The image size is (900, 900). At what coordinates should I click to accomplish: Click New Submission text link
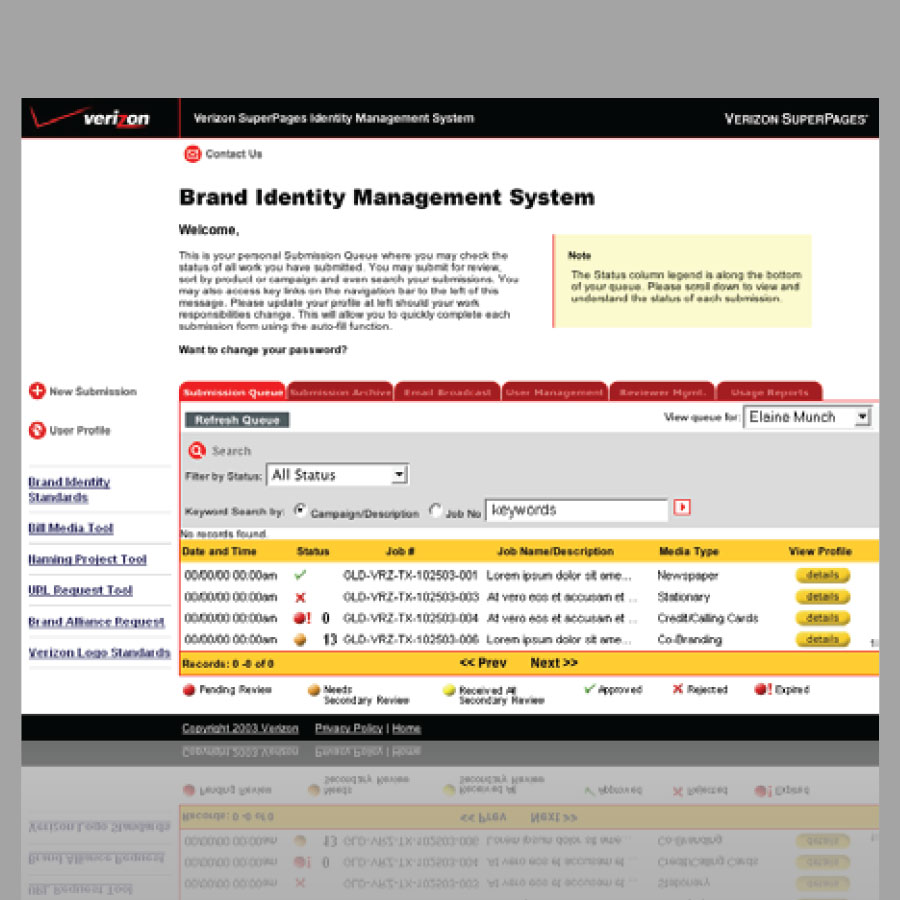(x=93, y=391)
